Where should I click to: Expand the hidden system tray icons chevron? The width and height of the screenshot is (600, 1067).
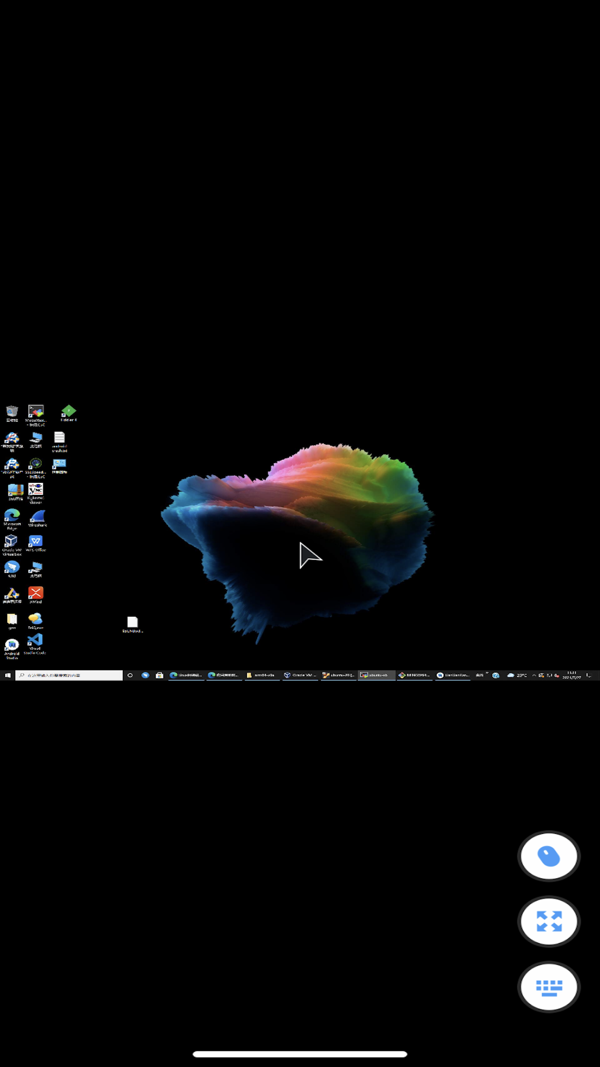coord(534,675)
